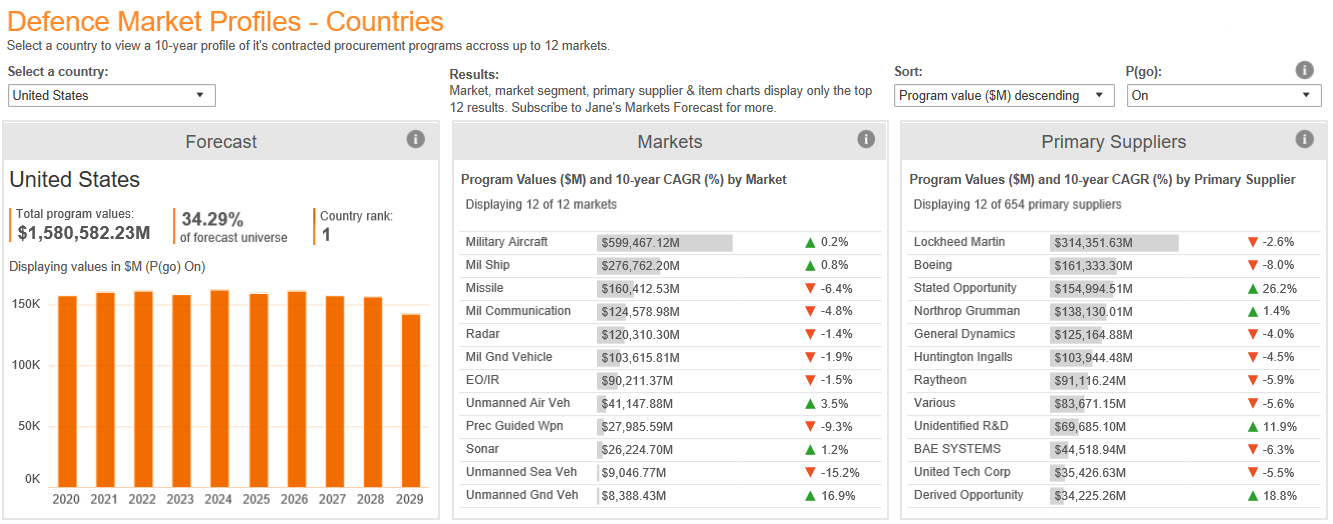Select the Missile market row

coord(670,288)
